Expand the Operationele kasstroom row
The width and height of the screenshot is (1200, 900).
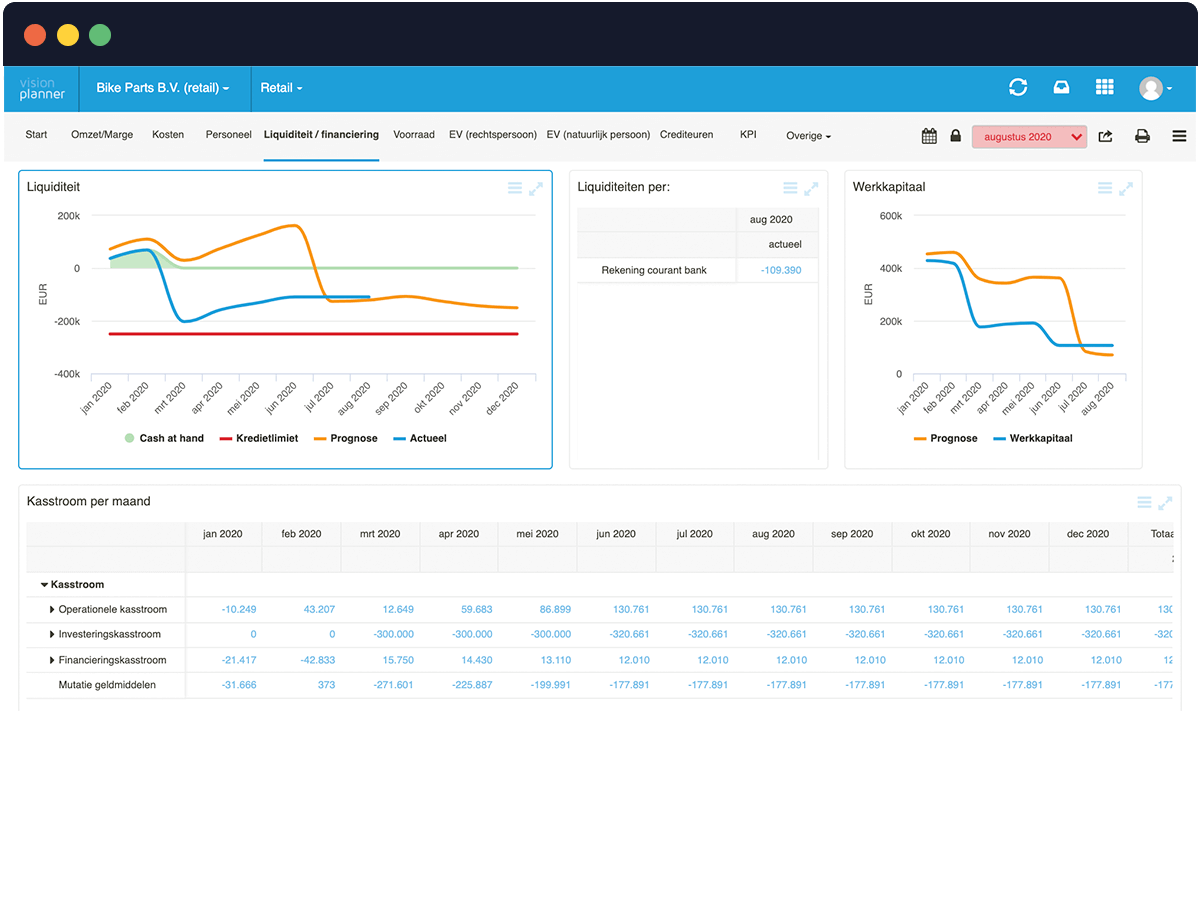(x=52, y=610)
